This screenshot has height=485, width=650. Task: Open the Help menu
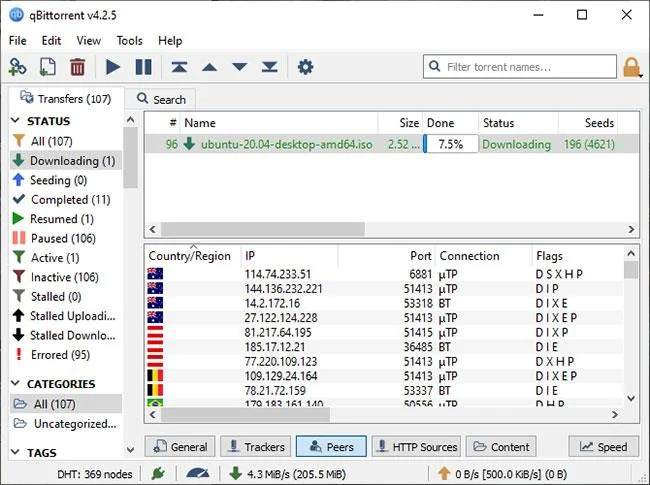(170, 41)
